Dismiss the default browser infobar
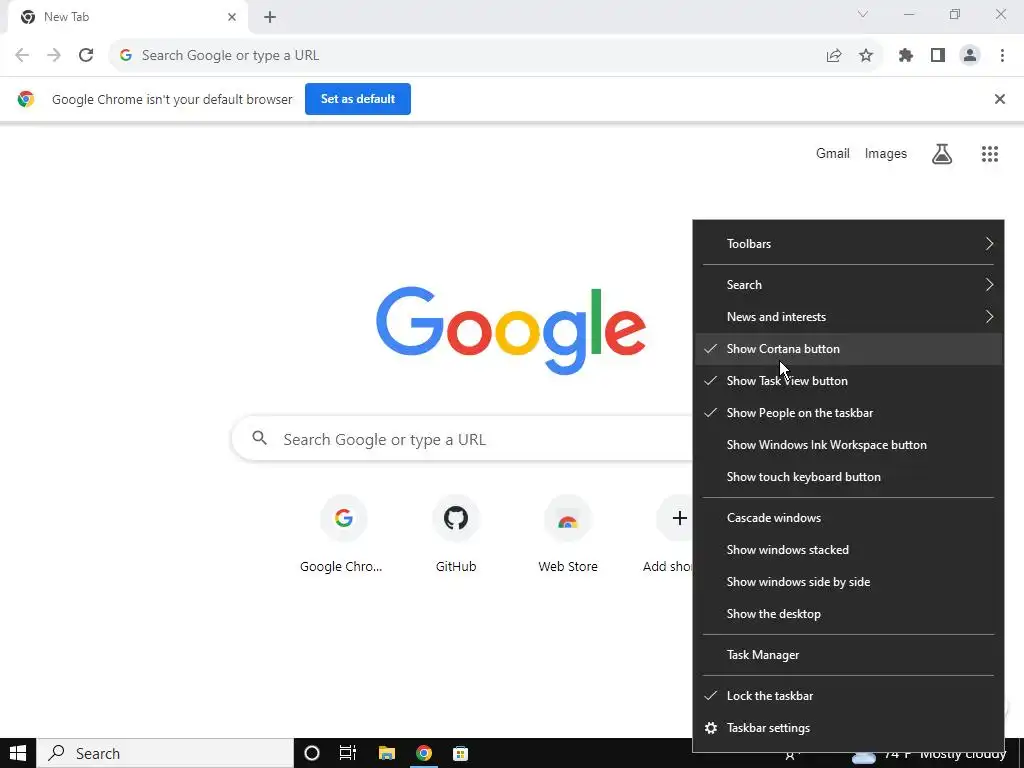This screenshot has width=1024, height=768. click(x=1000, y=99)
